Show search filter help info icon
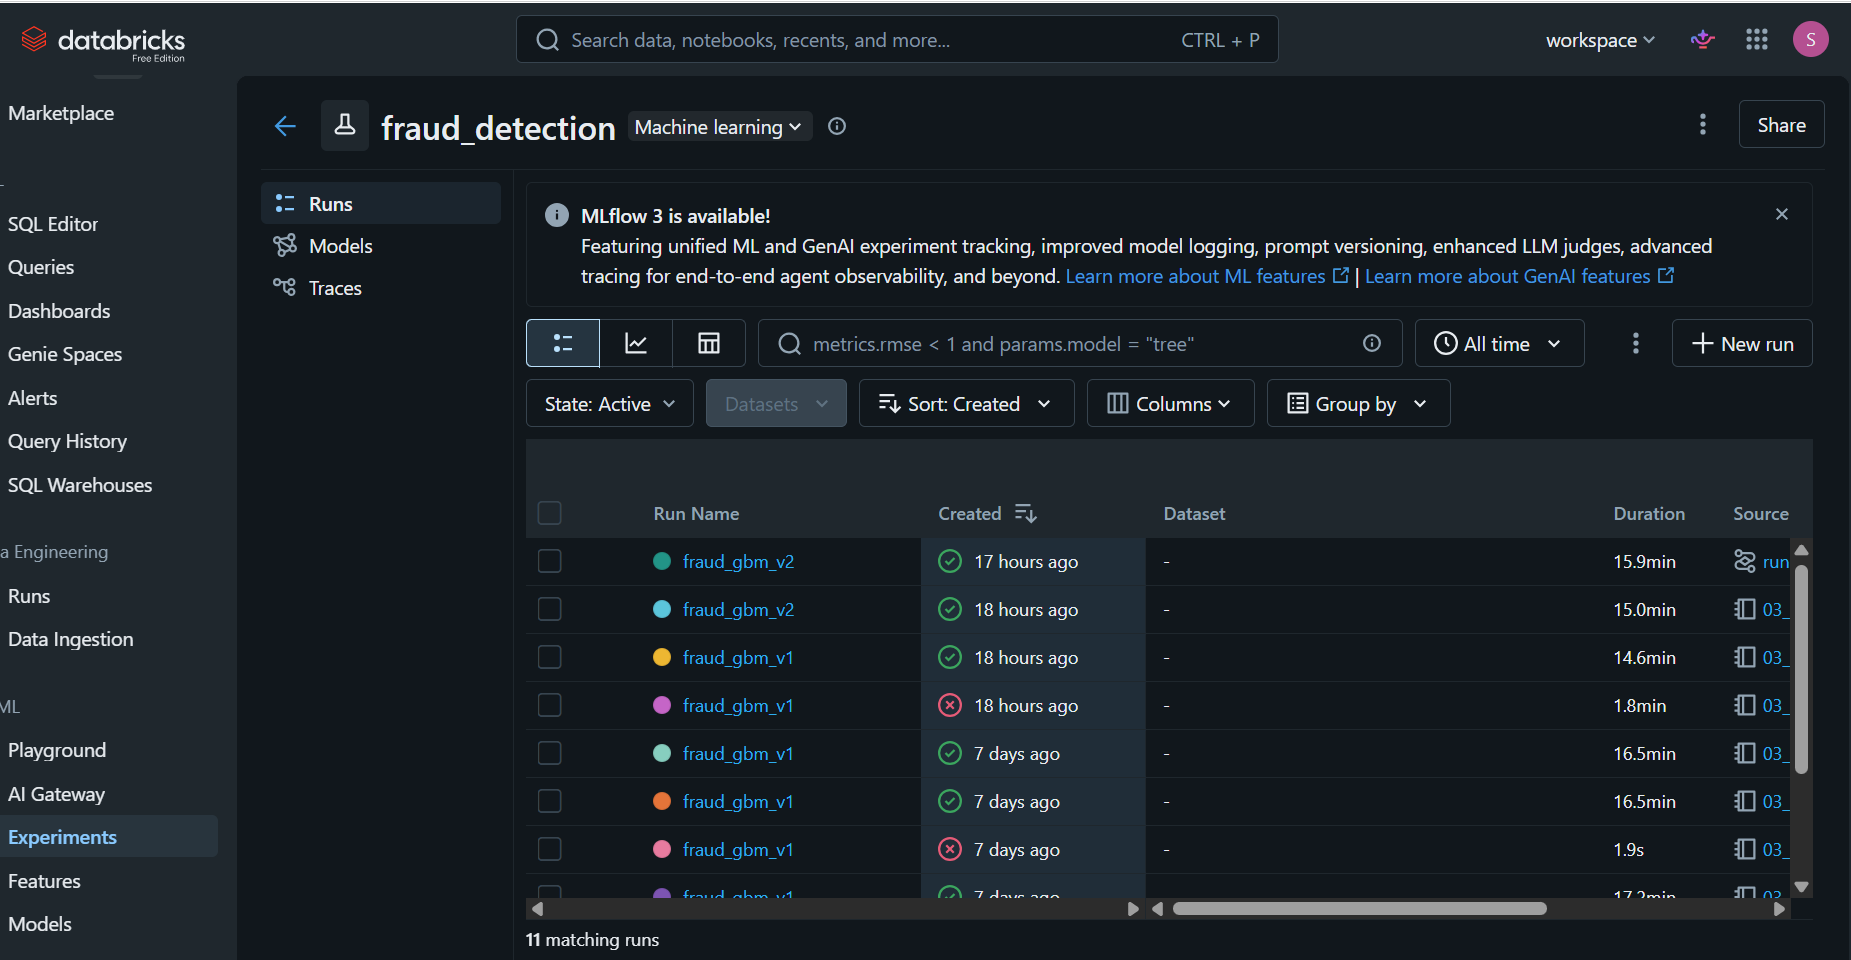 click(x=1372, y=343)
